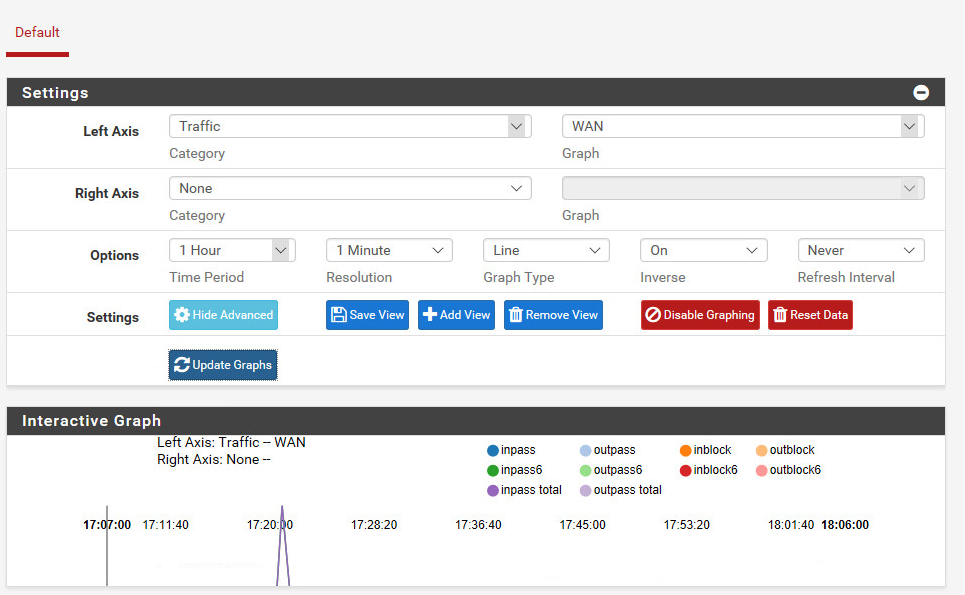
Task: Toggle outpass6 series in graph legend
Action: [611, 470]
